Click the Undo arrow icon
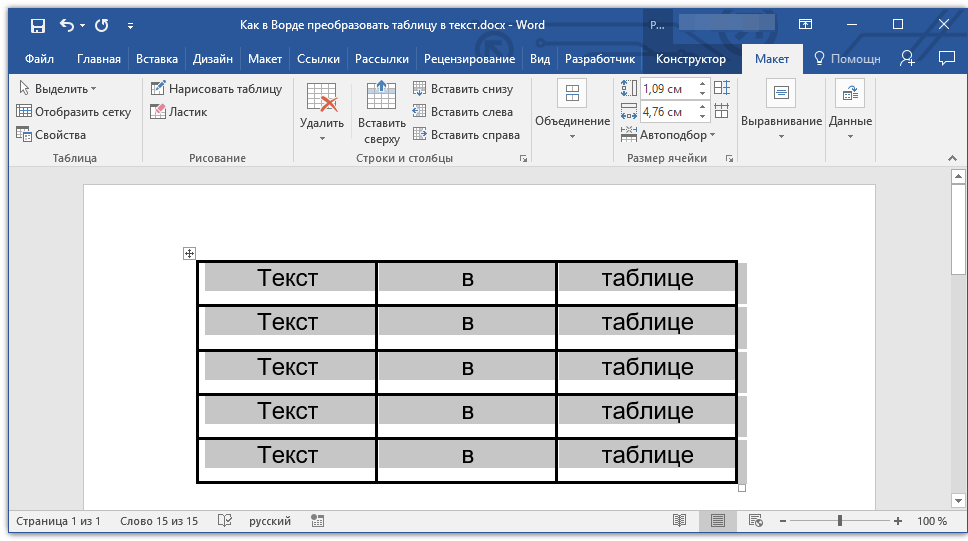This screenshot has height=541, width=968. click(67, 25)
